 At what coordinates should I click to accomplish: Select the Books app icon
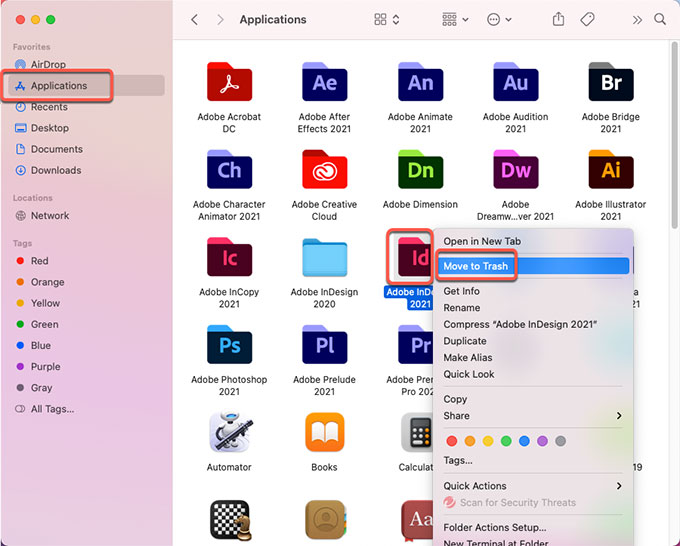(324, 432)
